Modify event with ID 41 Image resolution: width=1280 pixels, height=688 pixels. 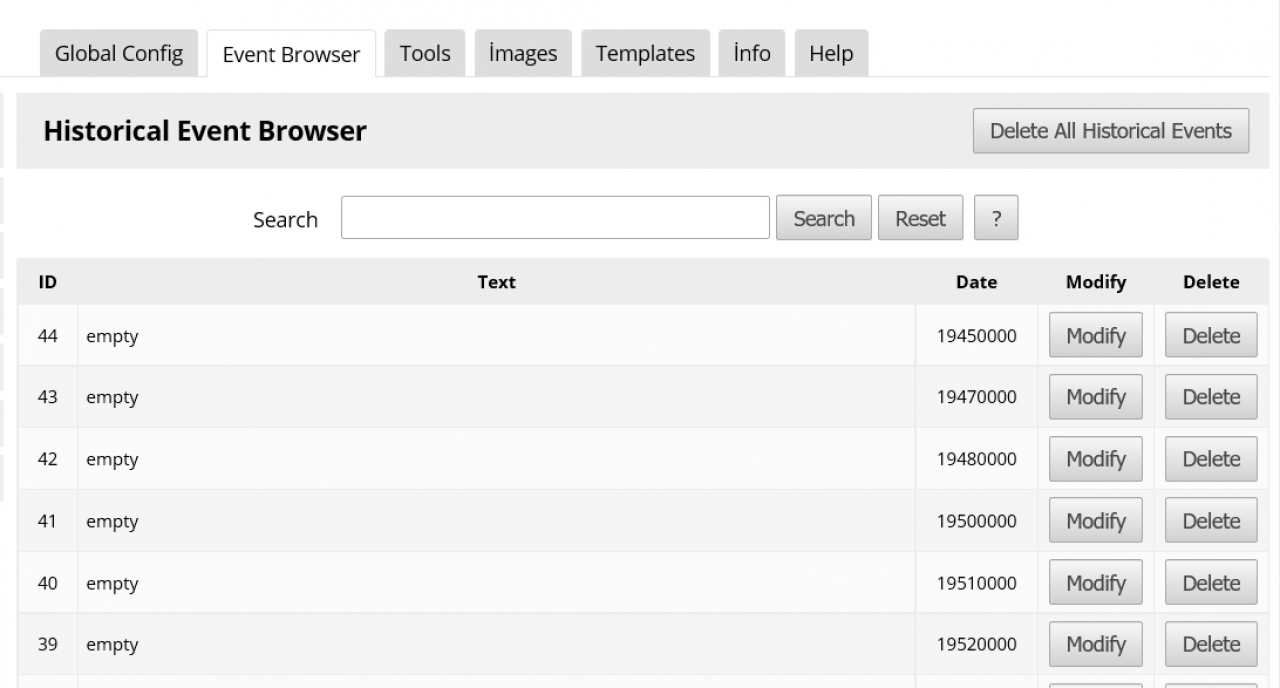pos(1096,521)
